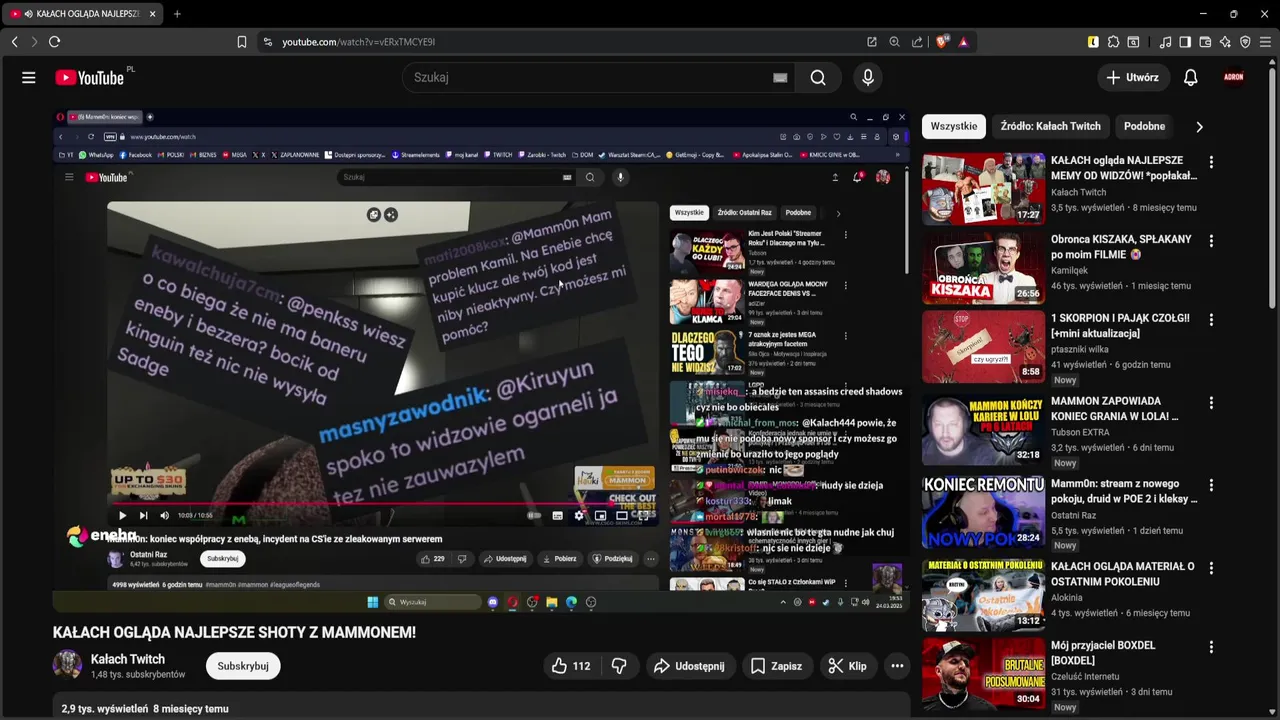The image size is (1280, 720).
Task: Toggle the browser sidebar panel
Action: [x=1185, y=42]
